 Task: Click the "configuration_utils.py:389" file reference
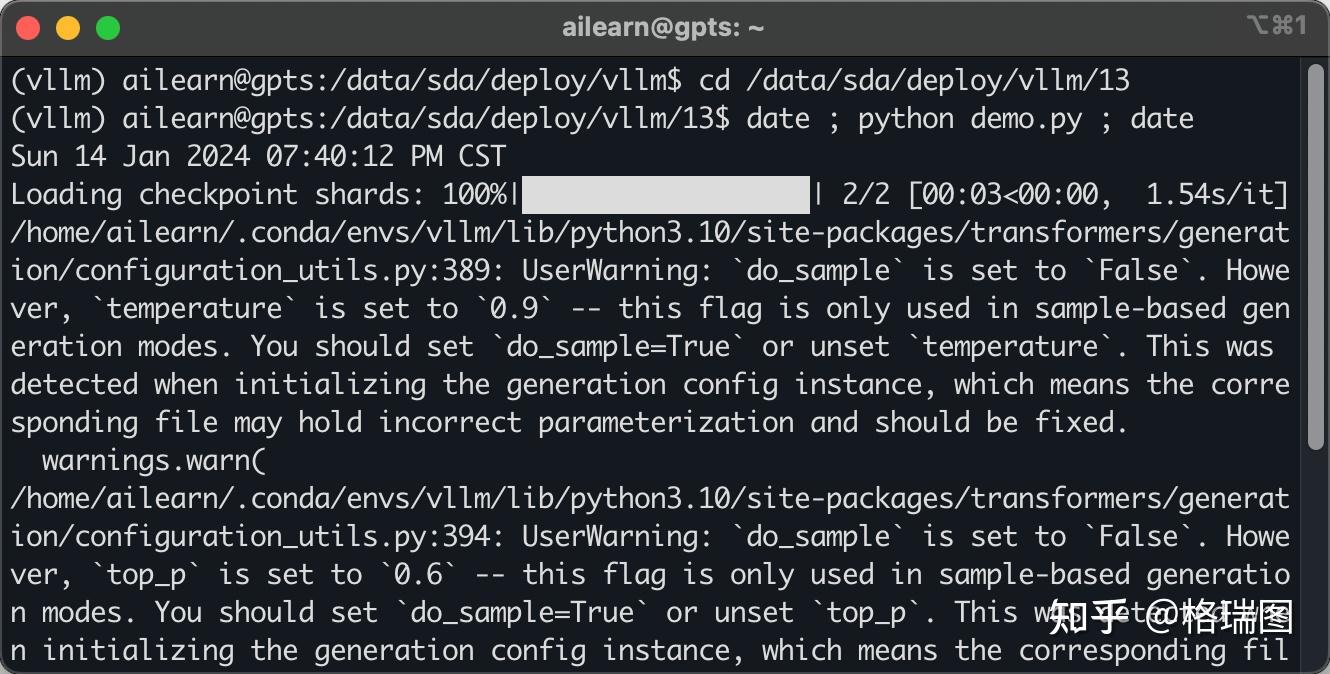coord(283,271)
